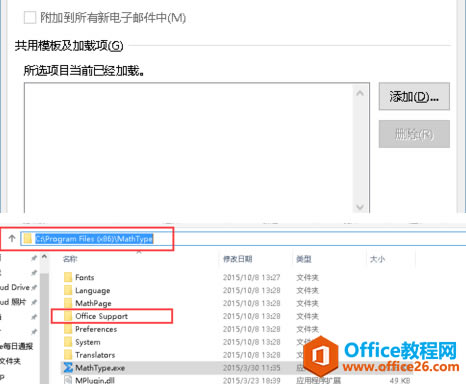
Task: Click Fonts modified date 2015/10/8 13:27
Action: pyautogui.click(x=252, y=277)
